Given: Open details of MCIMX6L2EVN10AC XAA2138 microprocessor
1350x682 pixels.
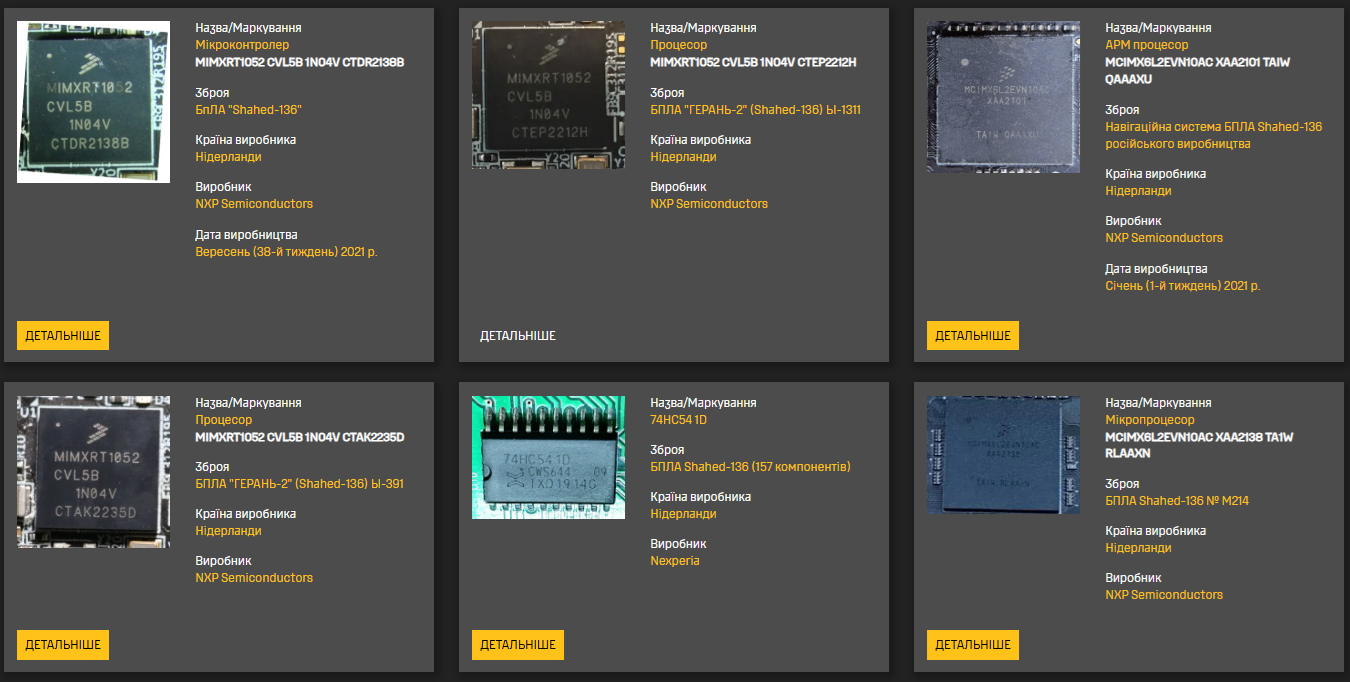Looking at the screenshot, I should point(972,645).
